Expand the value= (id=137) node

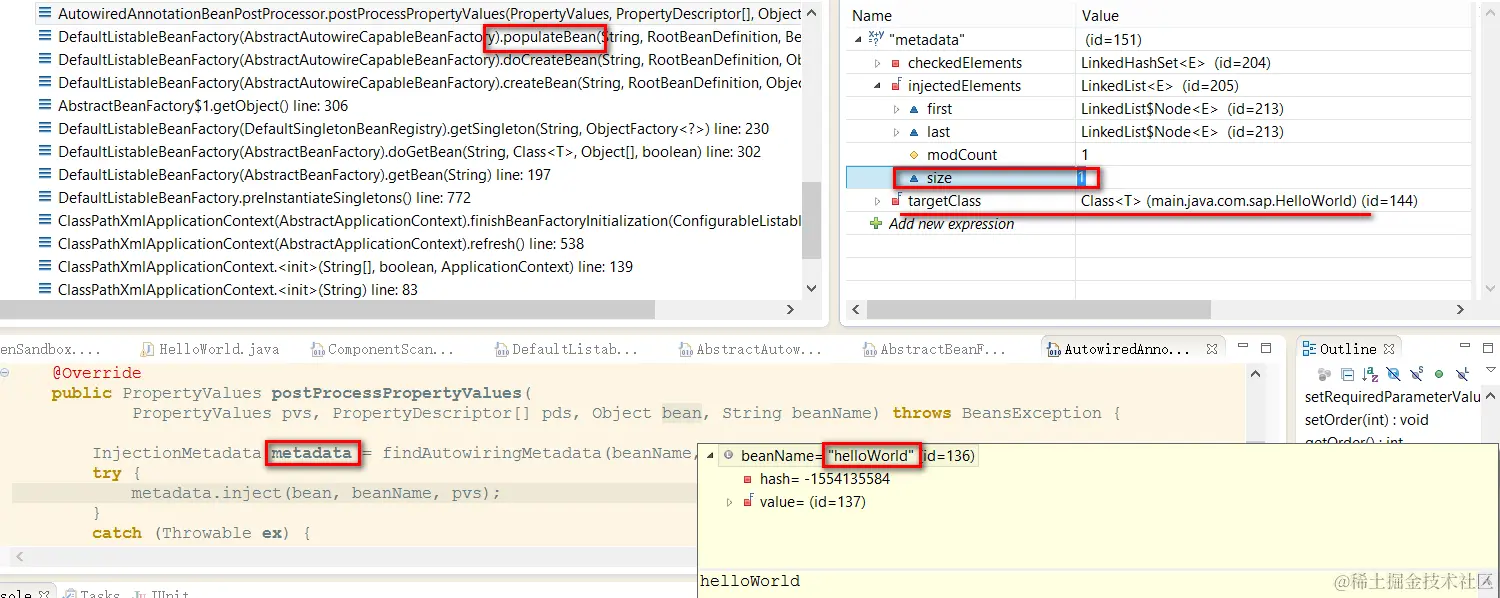click(x=729, y=502)
